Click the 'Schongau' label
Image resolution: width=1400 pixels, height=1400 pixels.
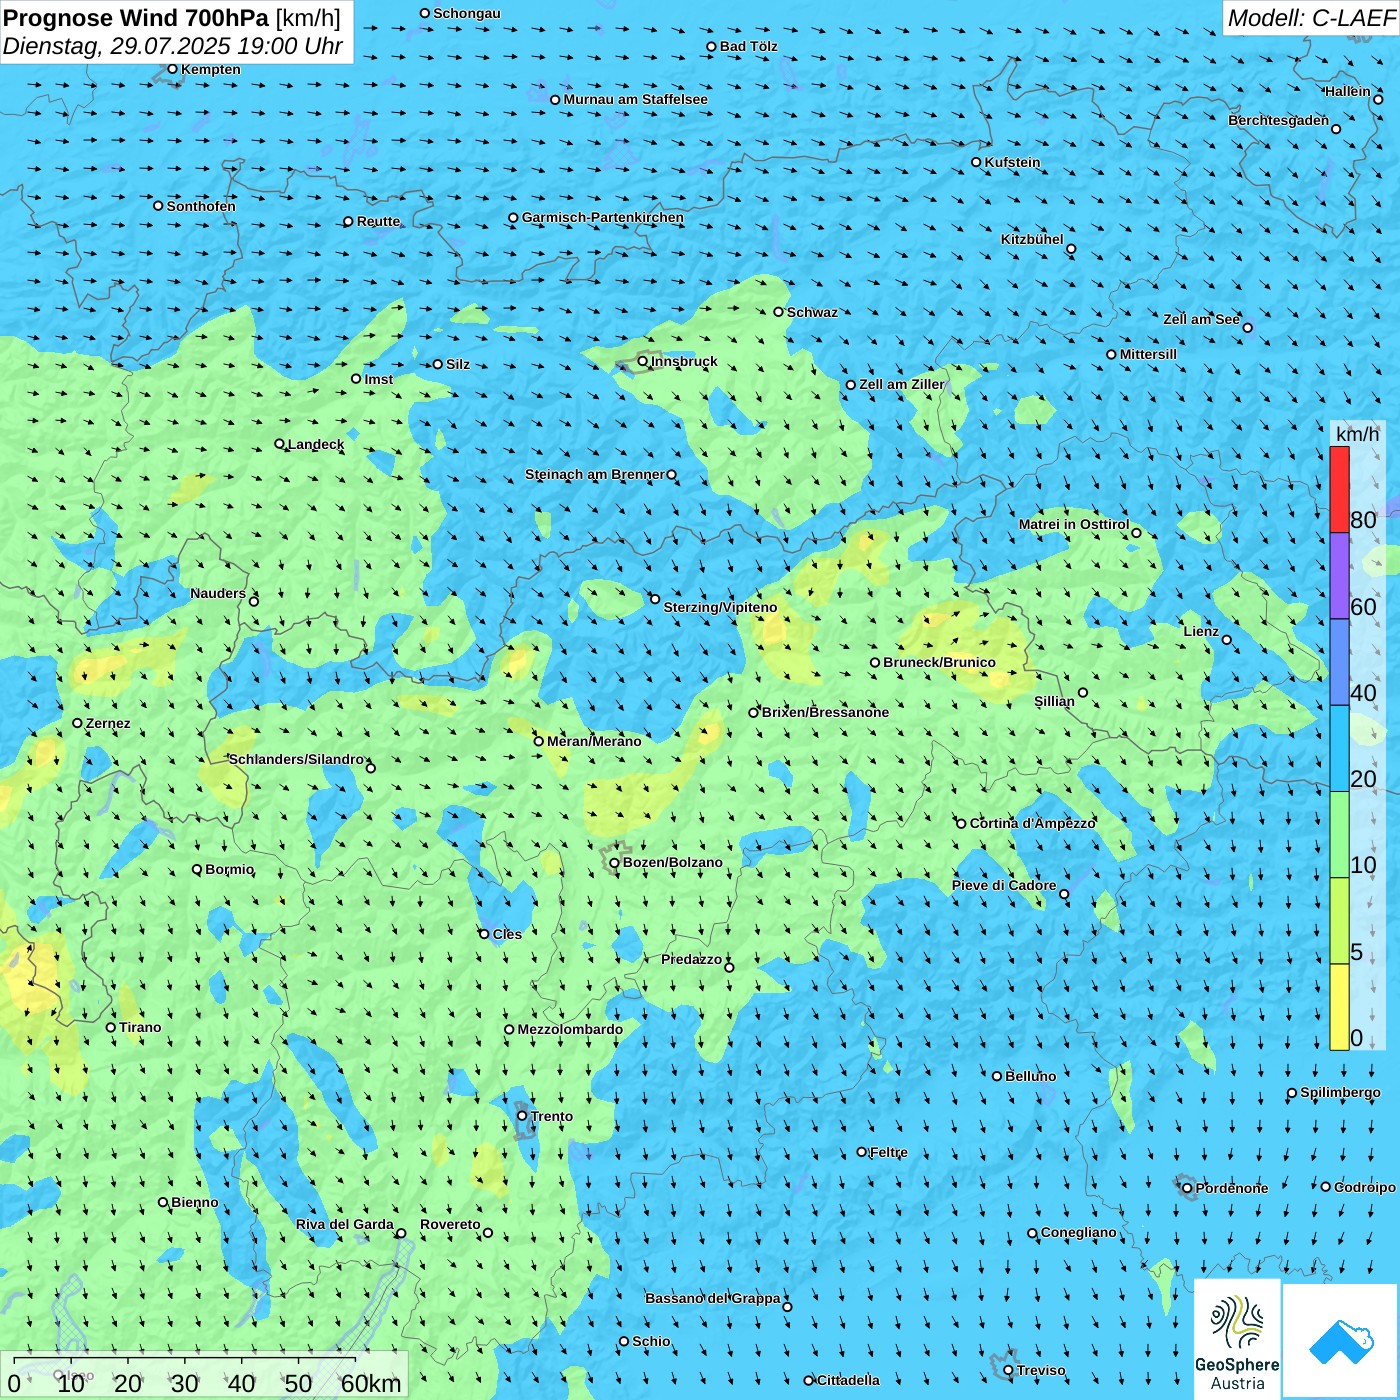467,13
